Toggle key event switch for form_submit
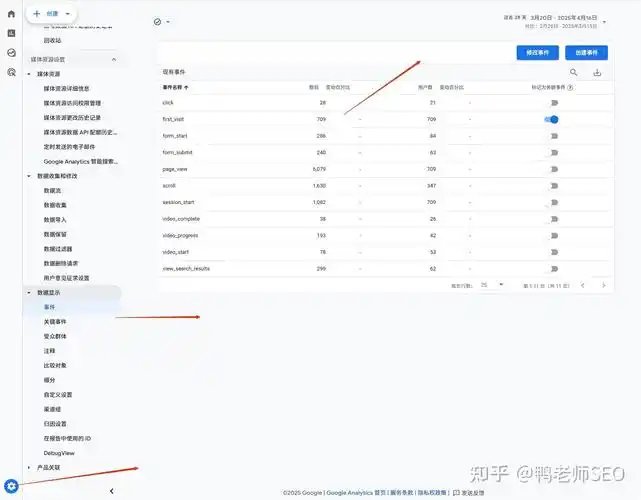Screen dimensions: 641x500 point(554,152)
